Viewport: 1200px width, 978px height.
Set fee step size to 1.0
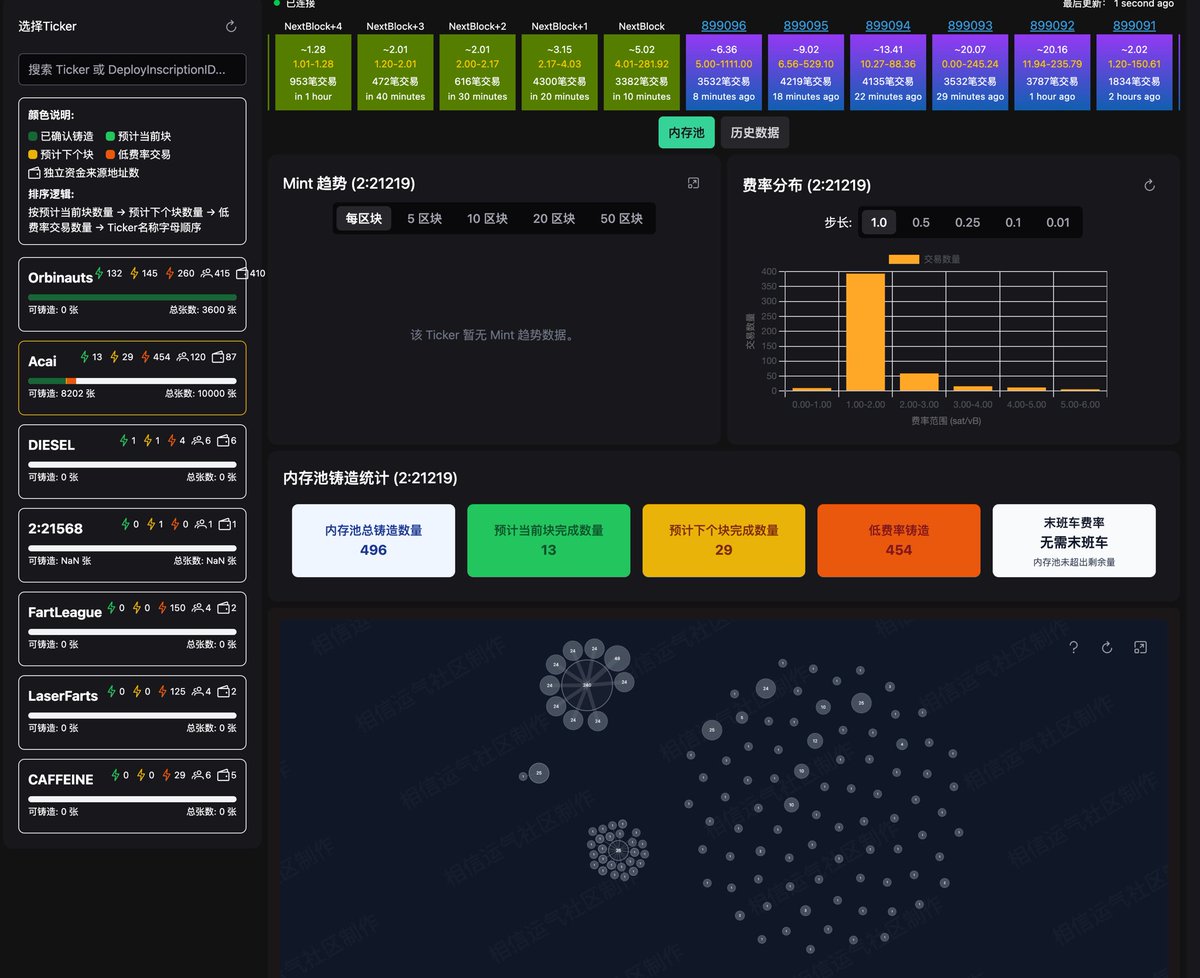tap(878, 222)
